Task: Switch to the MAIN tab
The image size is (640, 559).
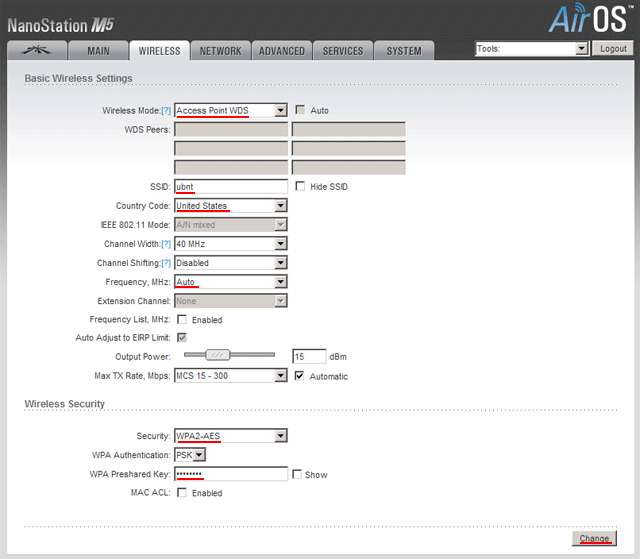Action: pos(98,51)
